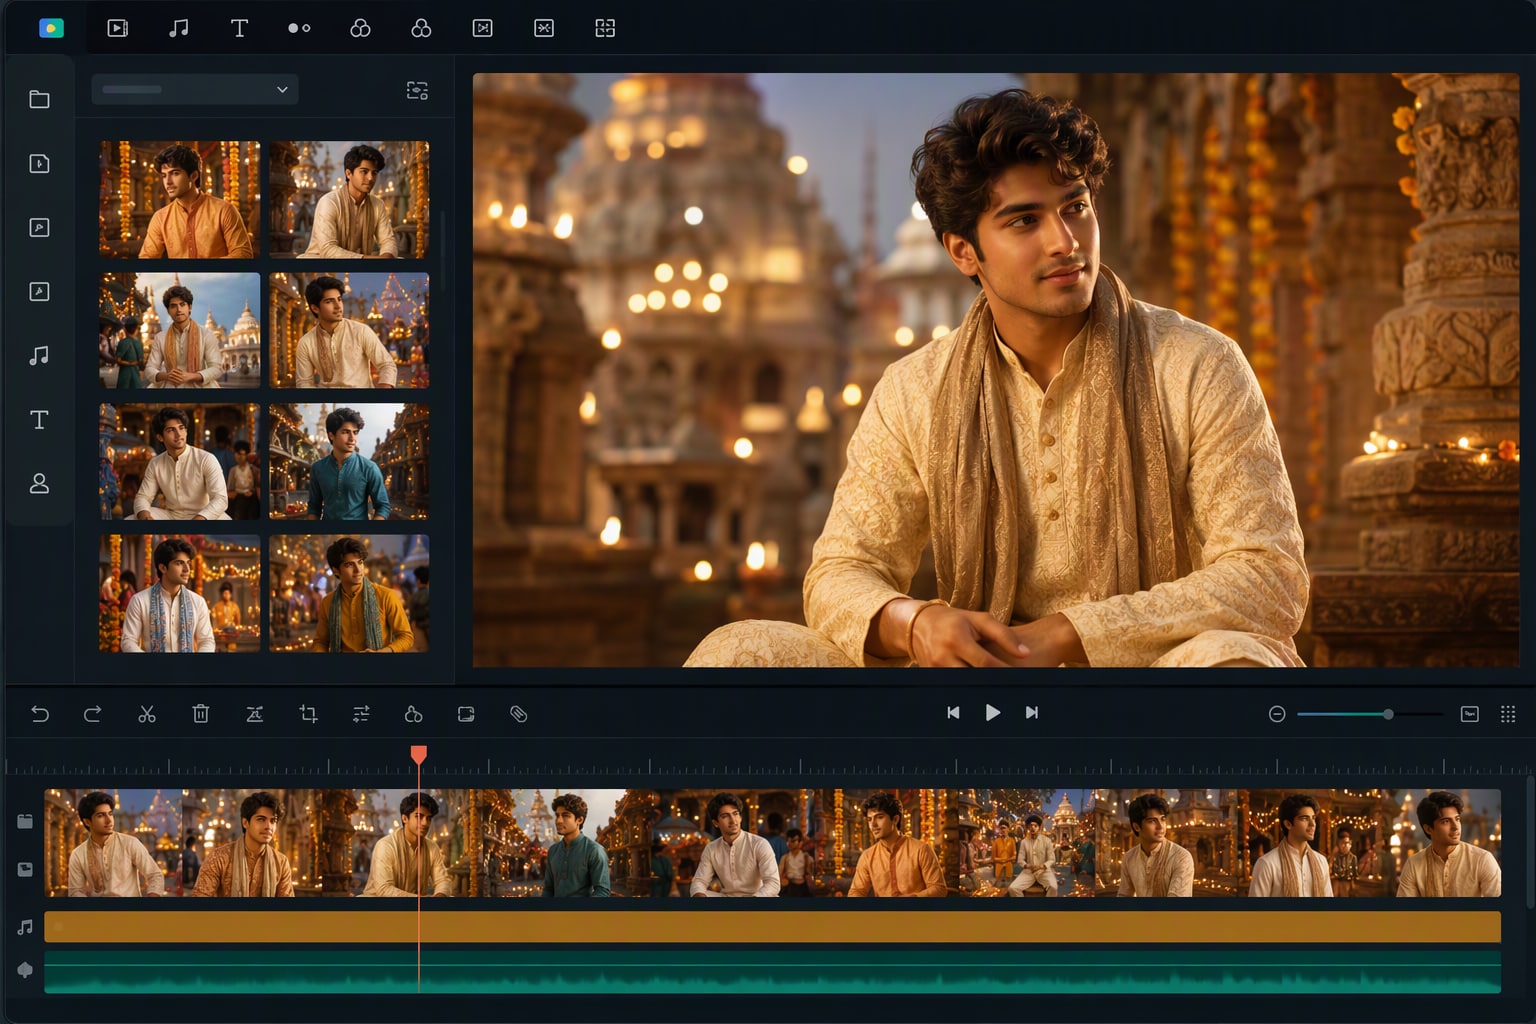Open the person profile icon in the sidebar
This screenshot has height=1024, width=1536.
point(39,483)
